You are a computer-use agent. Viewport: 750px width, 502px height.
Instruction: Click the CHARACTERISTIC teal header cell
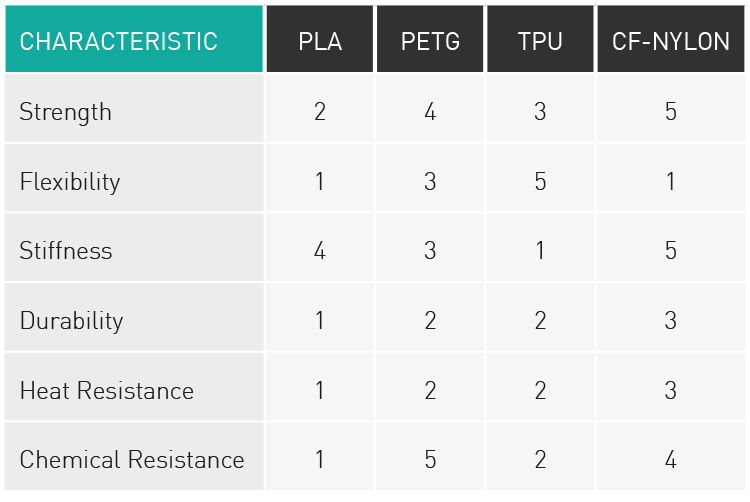[134, 39]
